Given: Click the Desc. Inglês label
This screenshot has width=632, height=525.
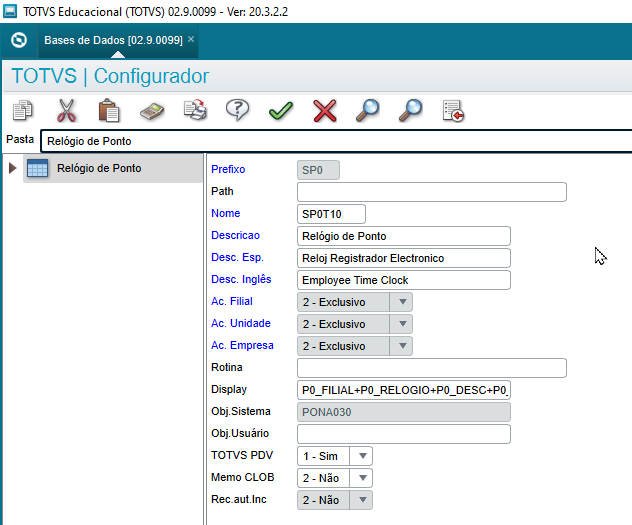Looking at the screenshot, I should (241, 279).
